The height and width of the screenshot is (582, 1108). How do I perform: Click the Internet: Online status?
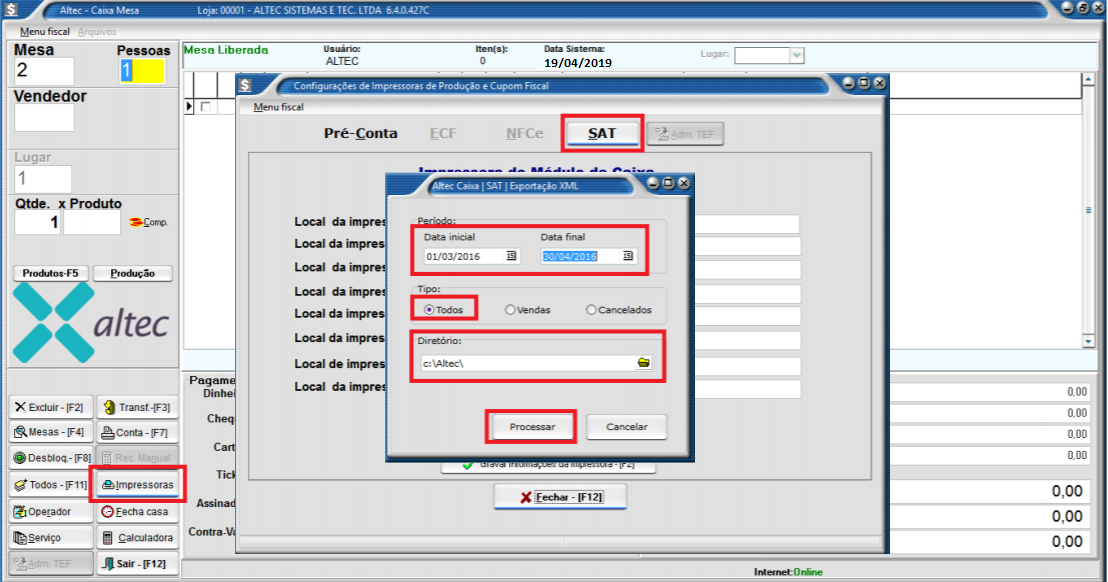(x=788, y=572)
